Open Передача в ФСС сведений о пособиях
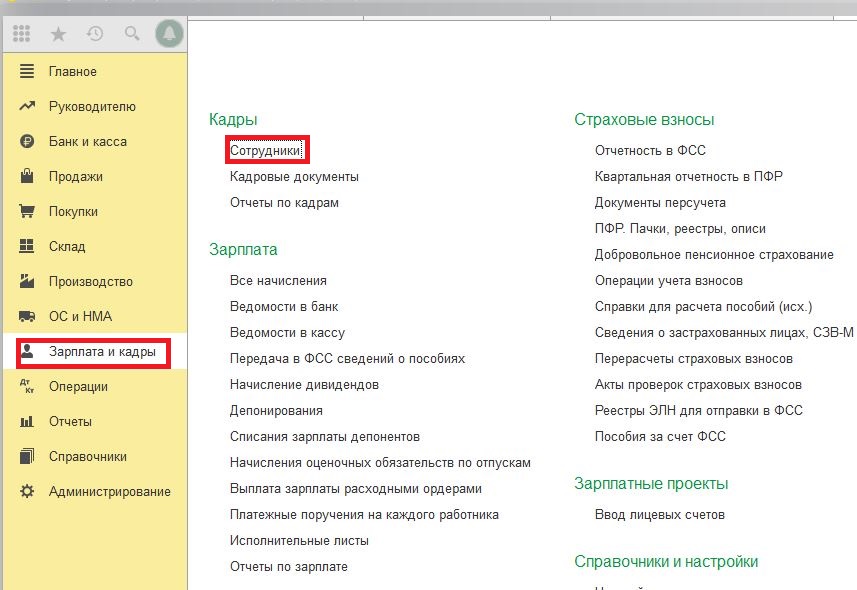Screen dimensions: 857x590 [x=348, y=359]
